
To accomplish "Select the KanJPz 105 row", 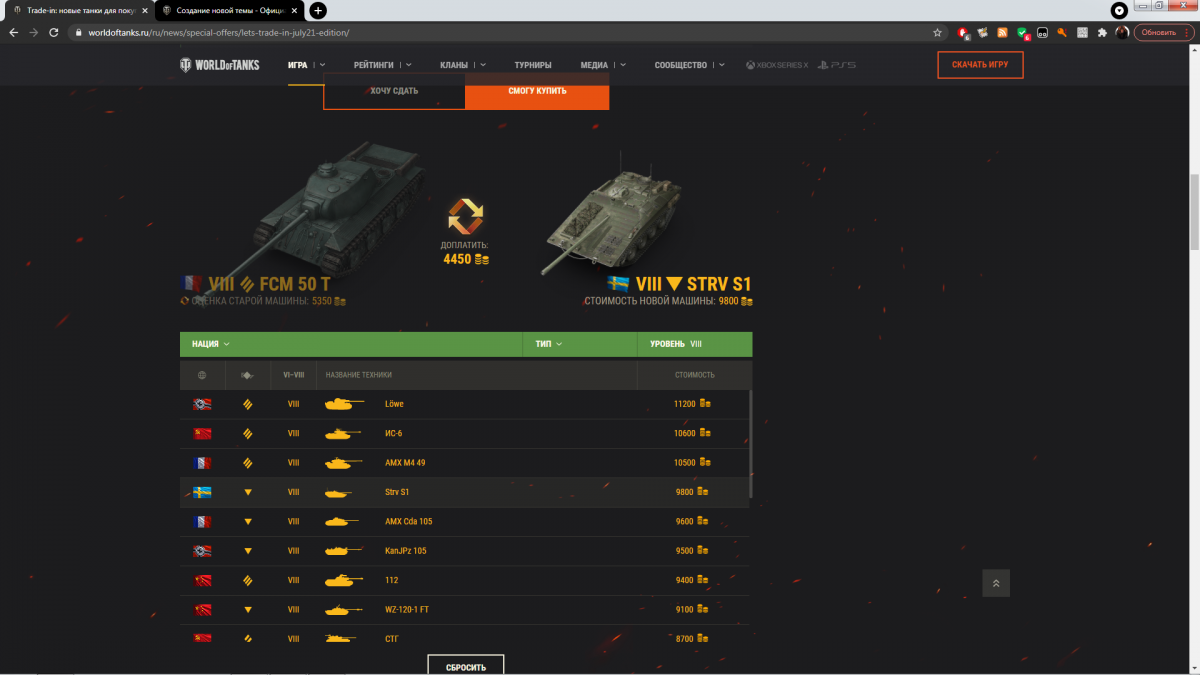I will tap(465, 551).
